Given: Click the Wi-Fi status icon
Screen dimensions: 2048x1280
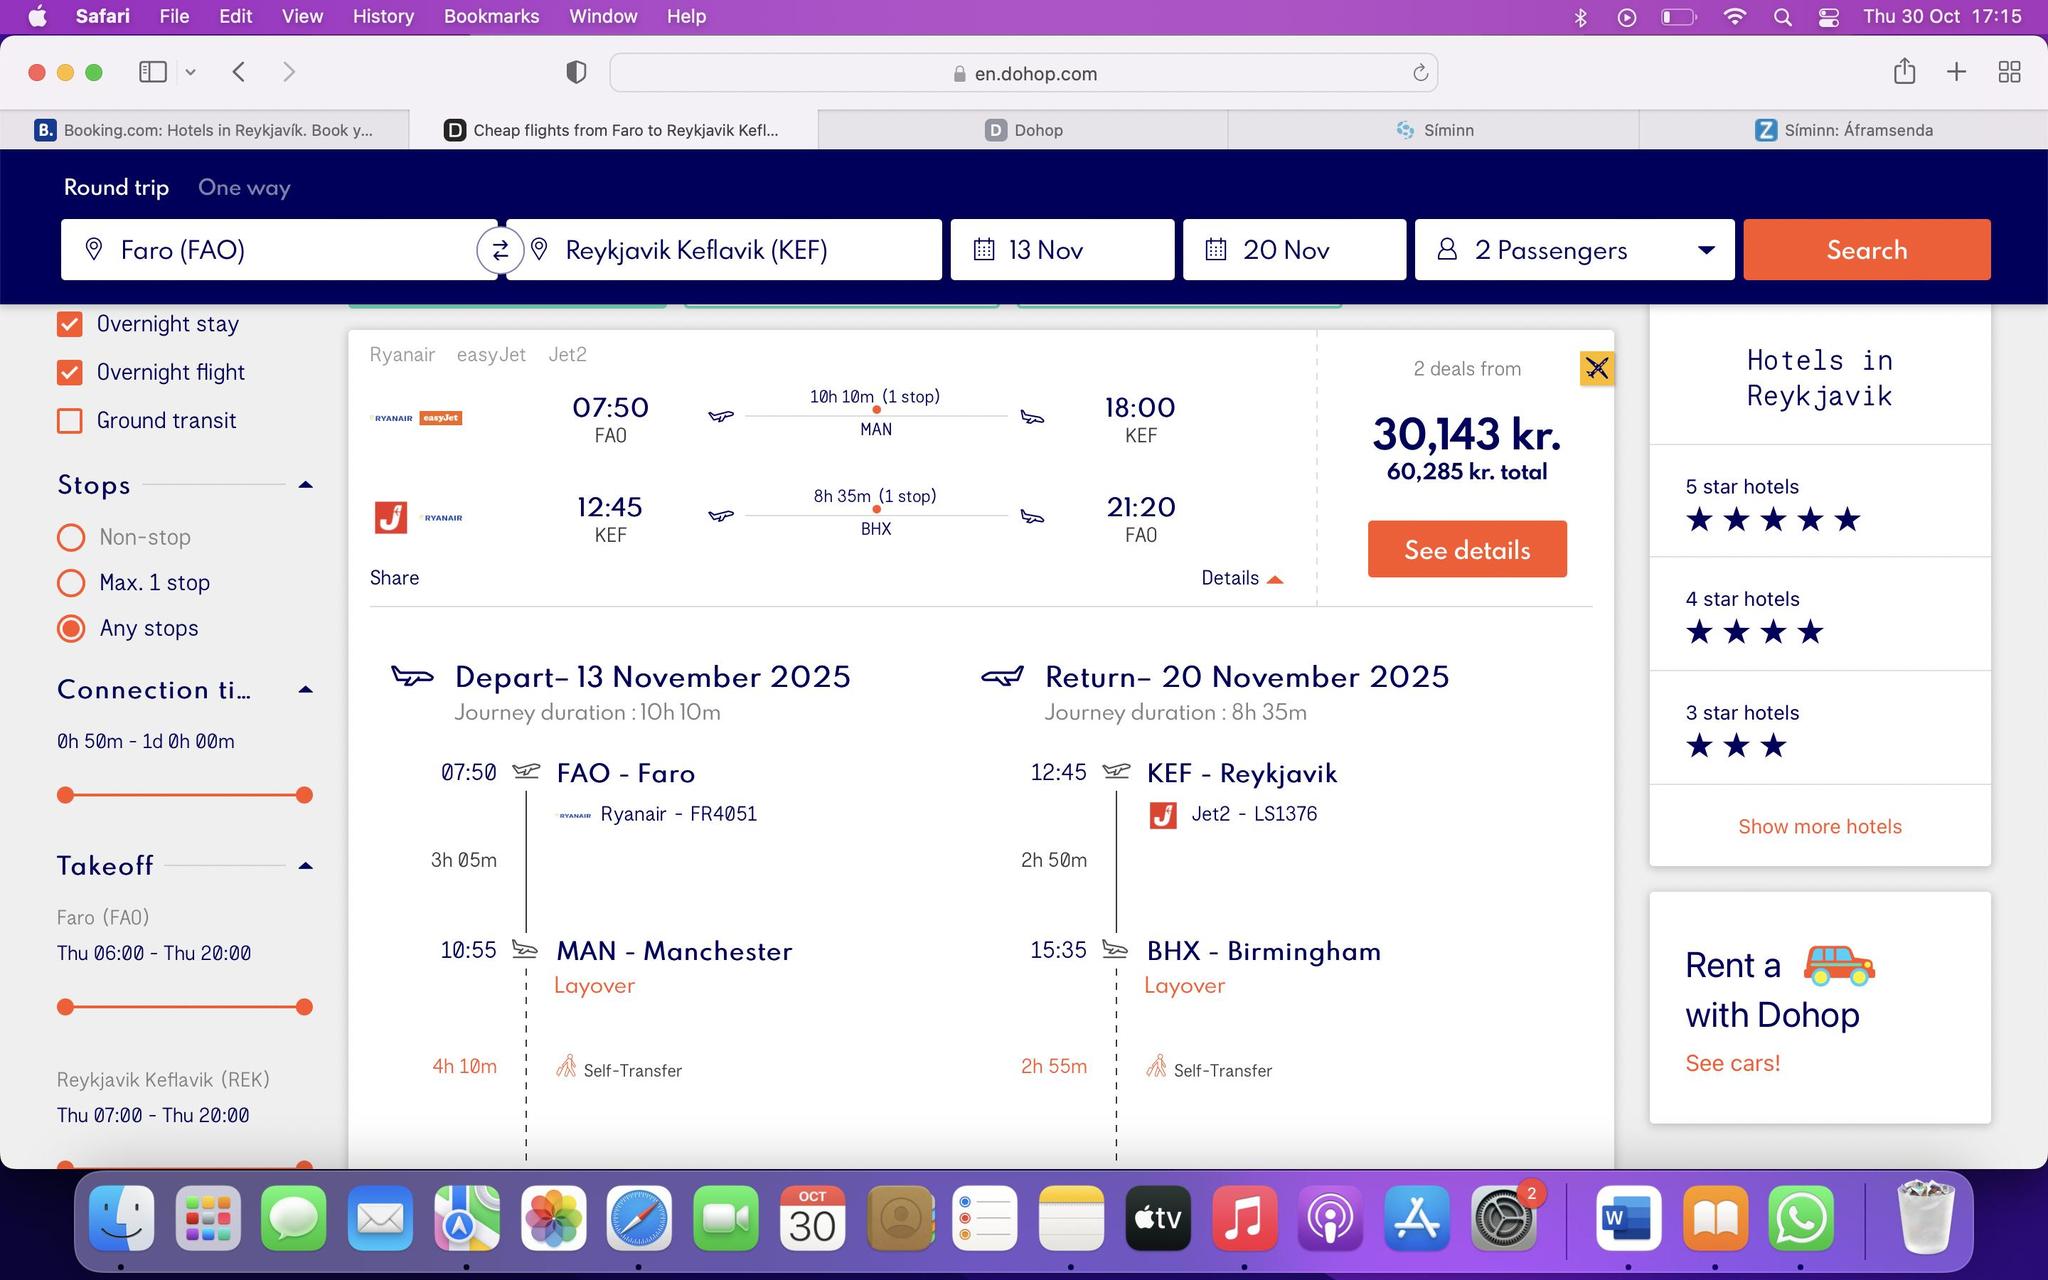Looking at the screenshot, I should pyautogui.click(x=1735, y=17).
